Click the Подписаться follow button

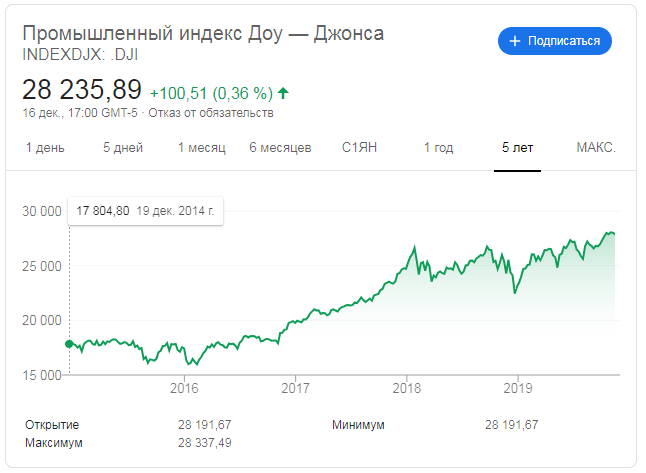[555, 41]
